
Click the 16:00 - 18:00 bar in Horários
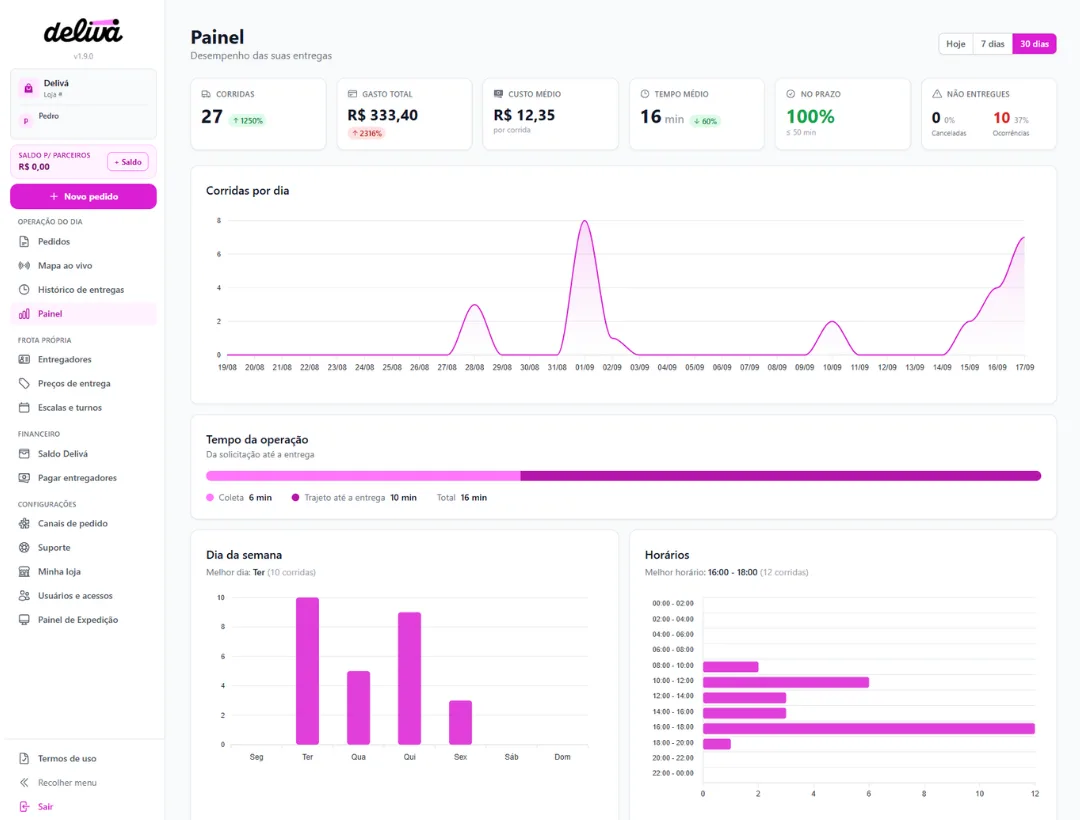coord(869,728)
